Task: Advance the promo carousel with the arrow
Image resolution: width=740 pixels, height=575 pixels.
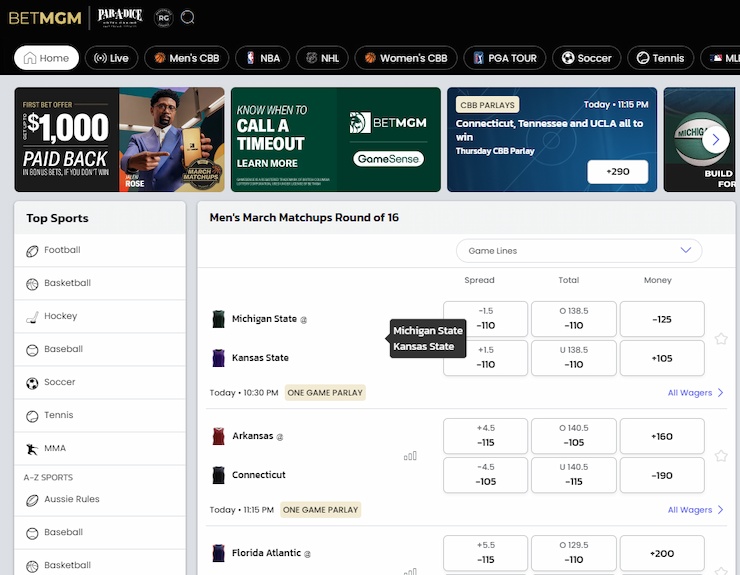Action: (715, 140)
